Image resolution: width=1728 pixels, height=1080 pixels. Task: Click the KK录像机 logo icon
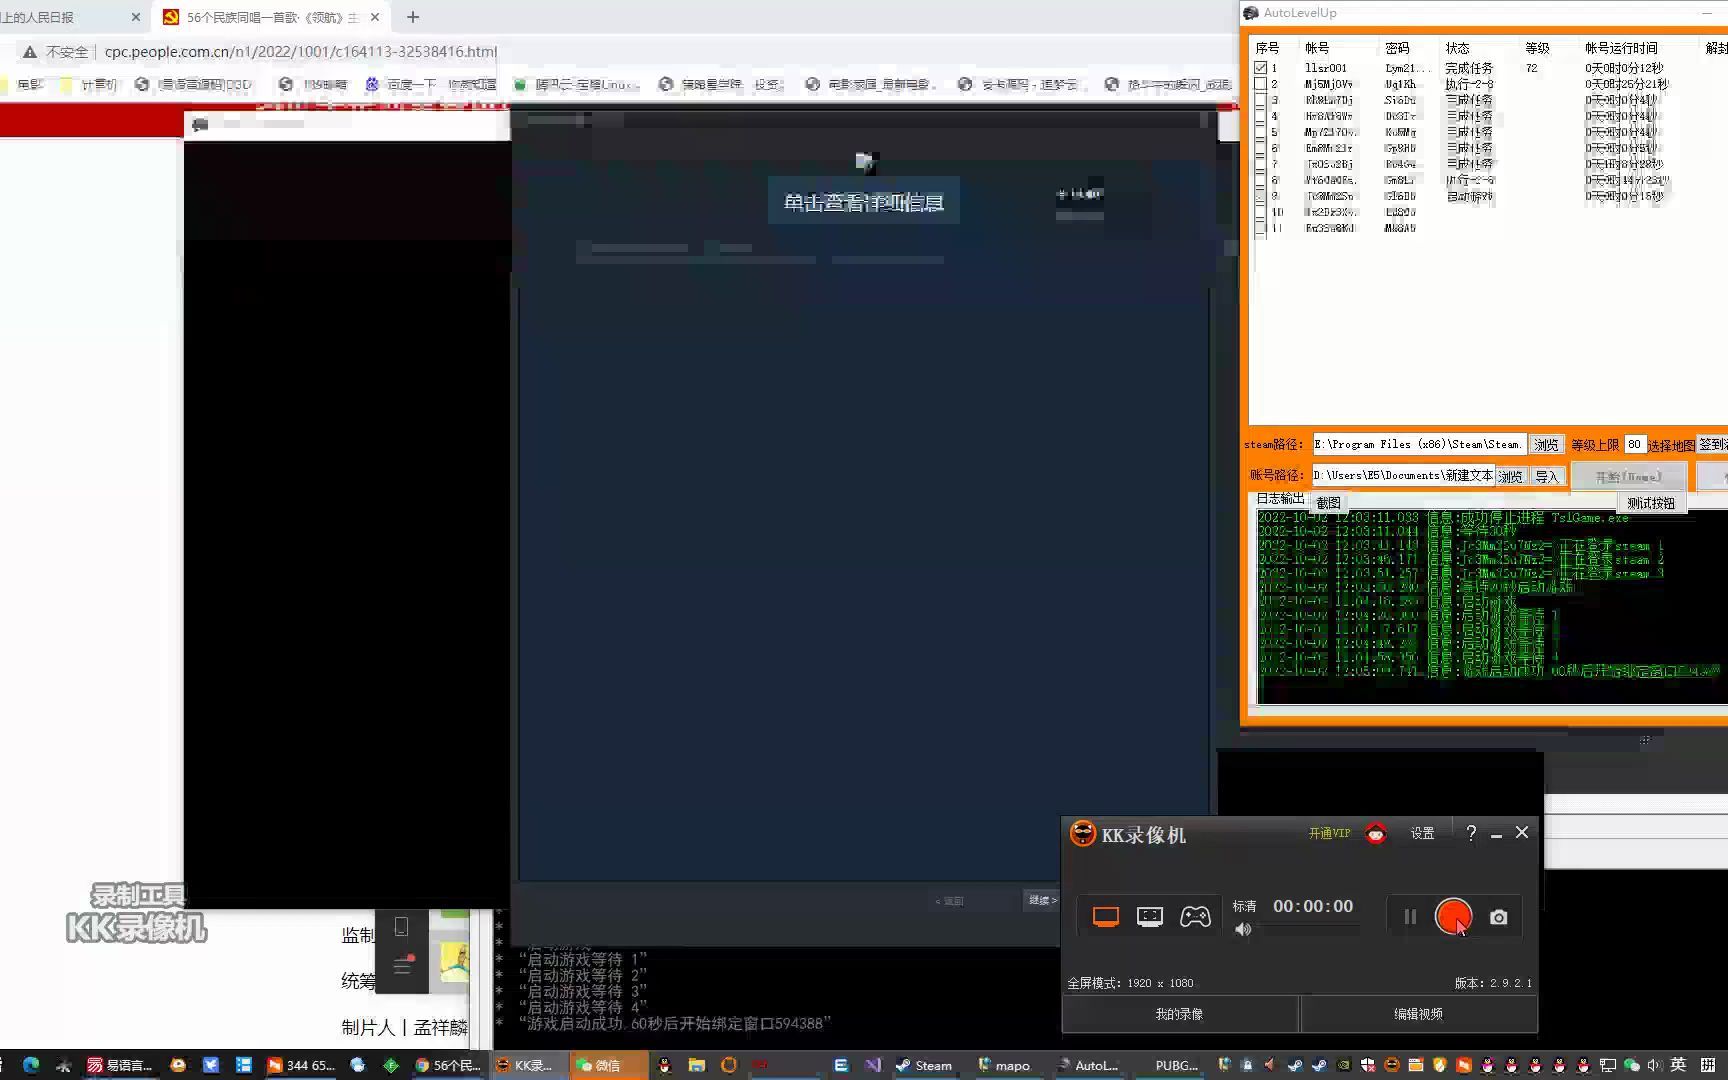point(1082,833)
